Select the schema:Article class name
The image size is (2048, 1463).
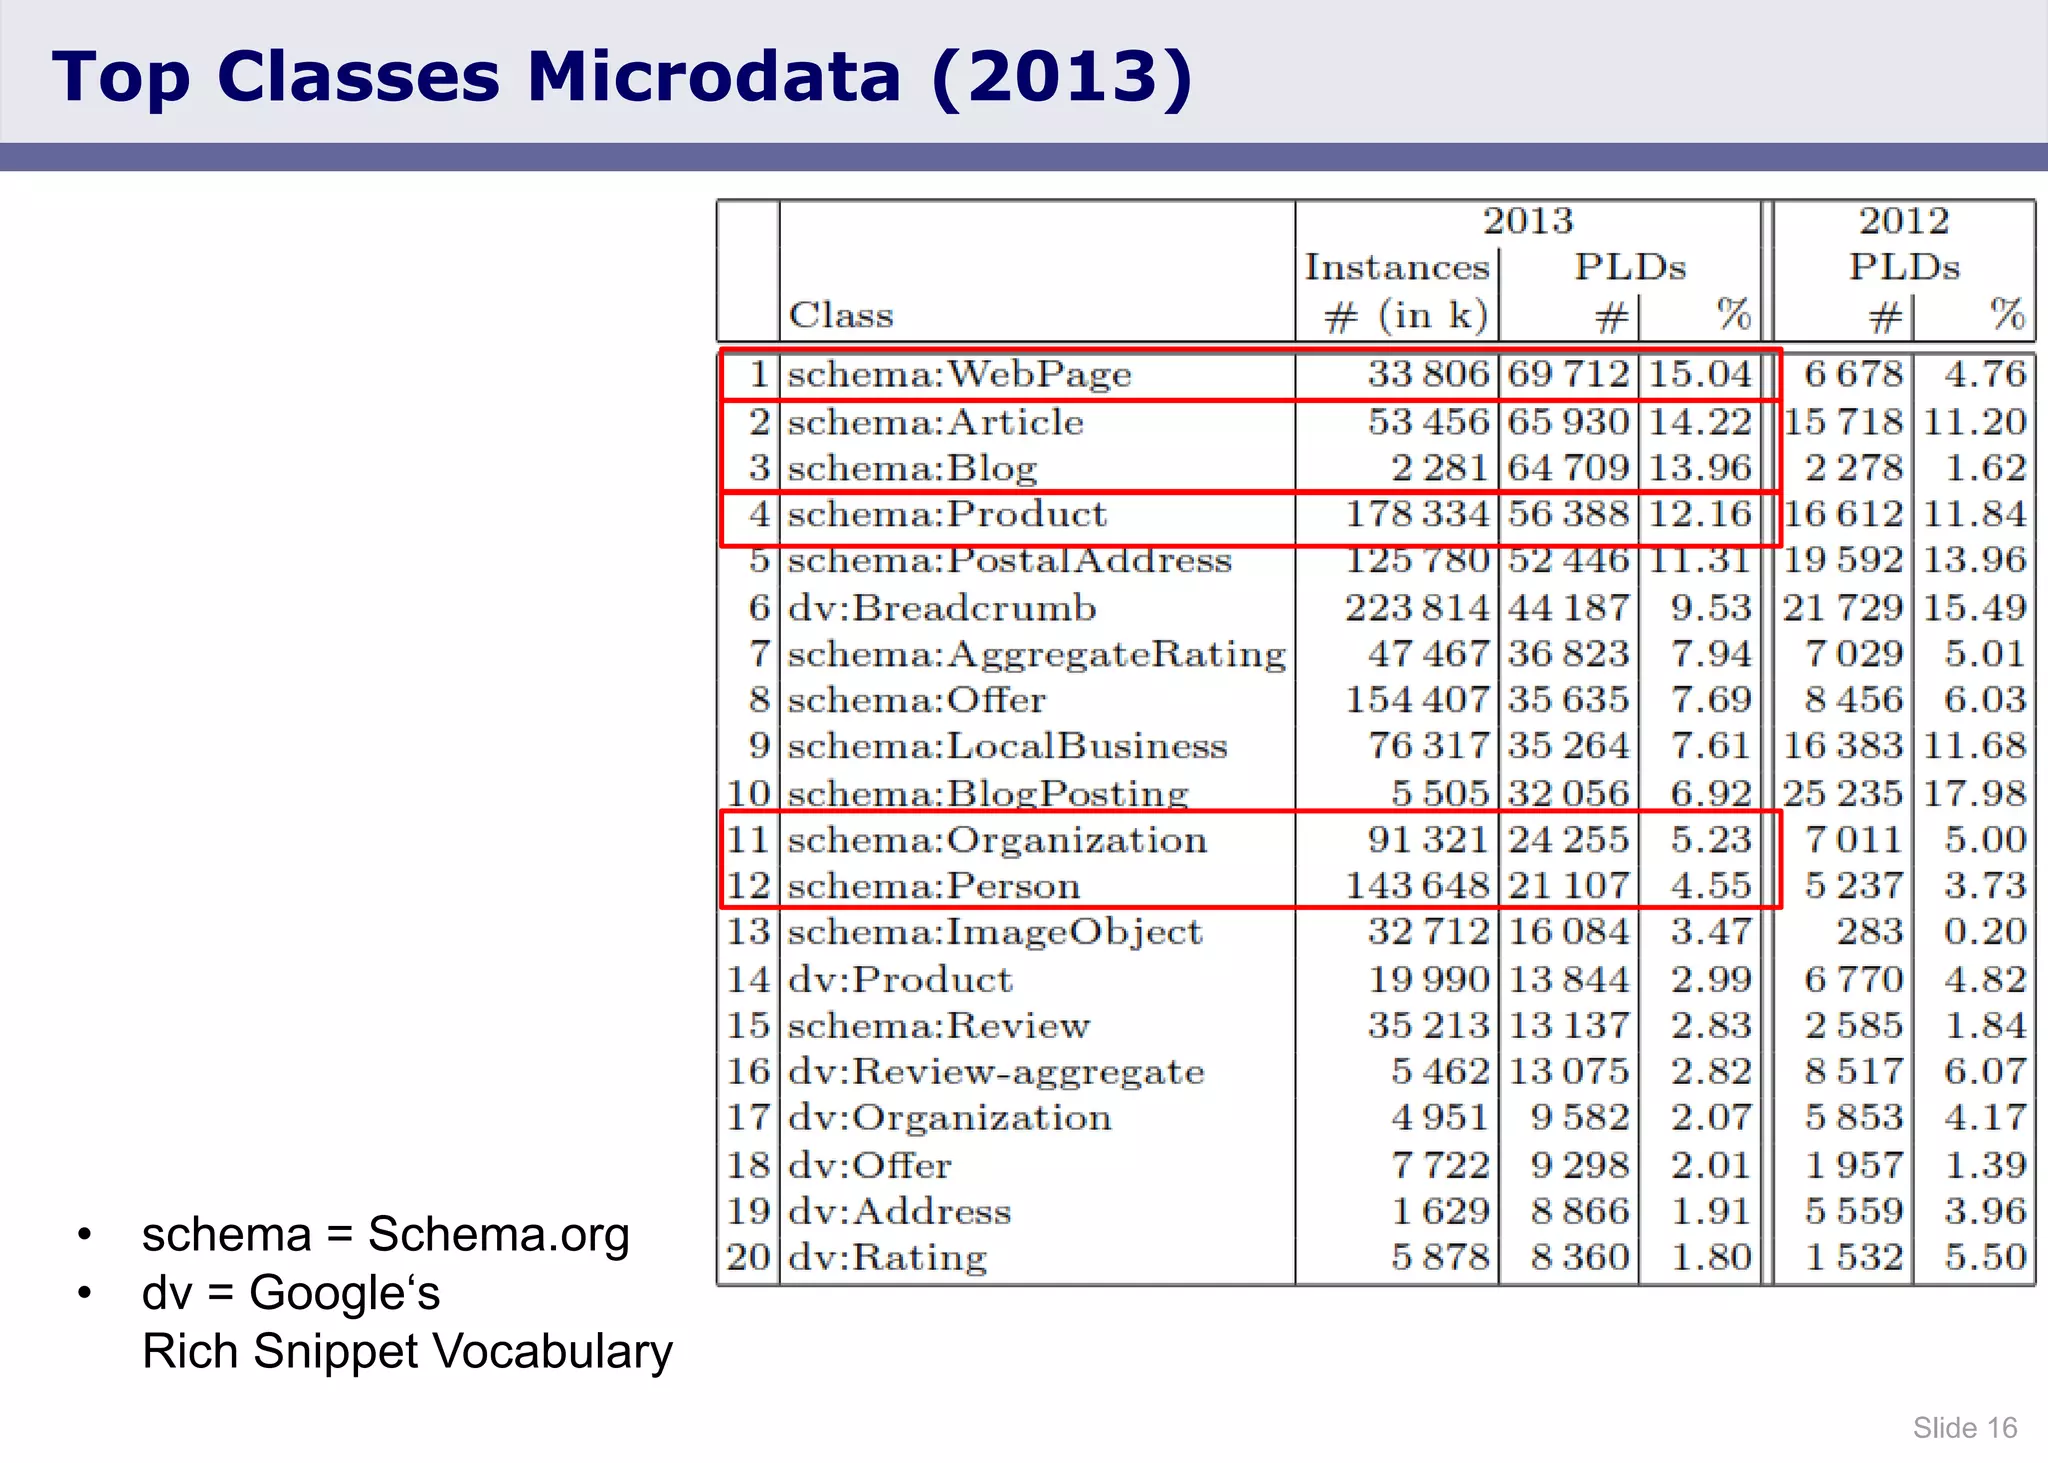click(935, 422)
